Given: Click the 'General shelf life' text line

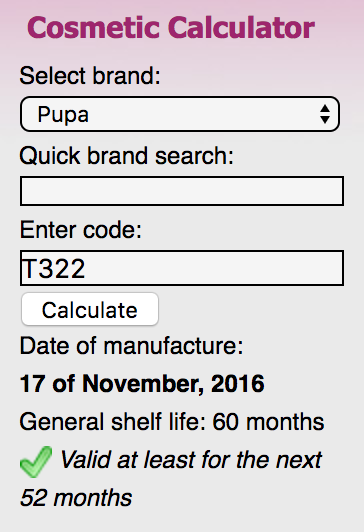Looking at the screenshot, I should click(172, 422).
